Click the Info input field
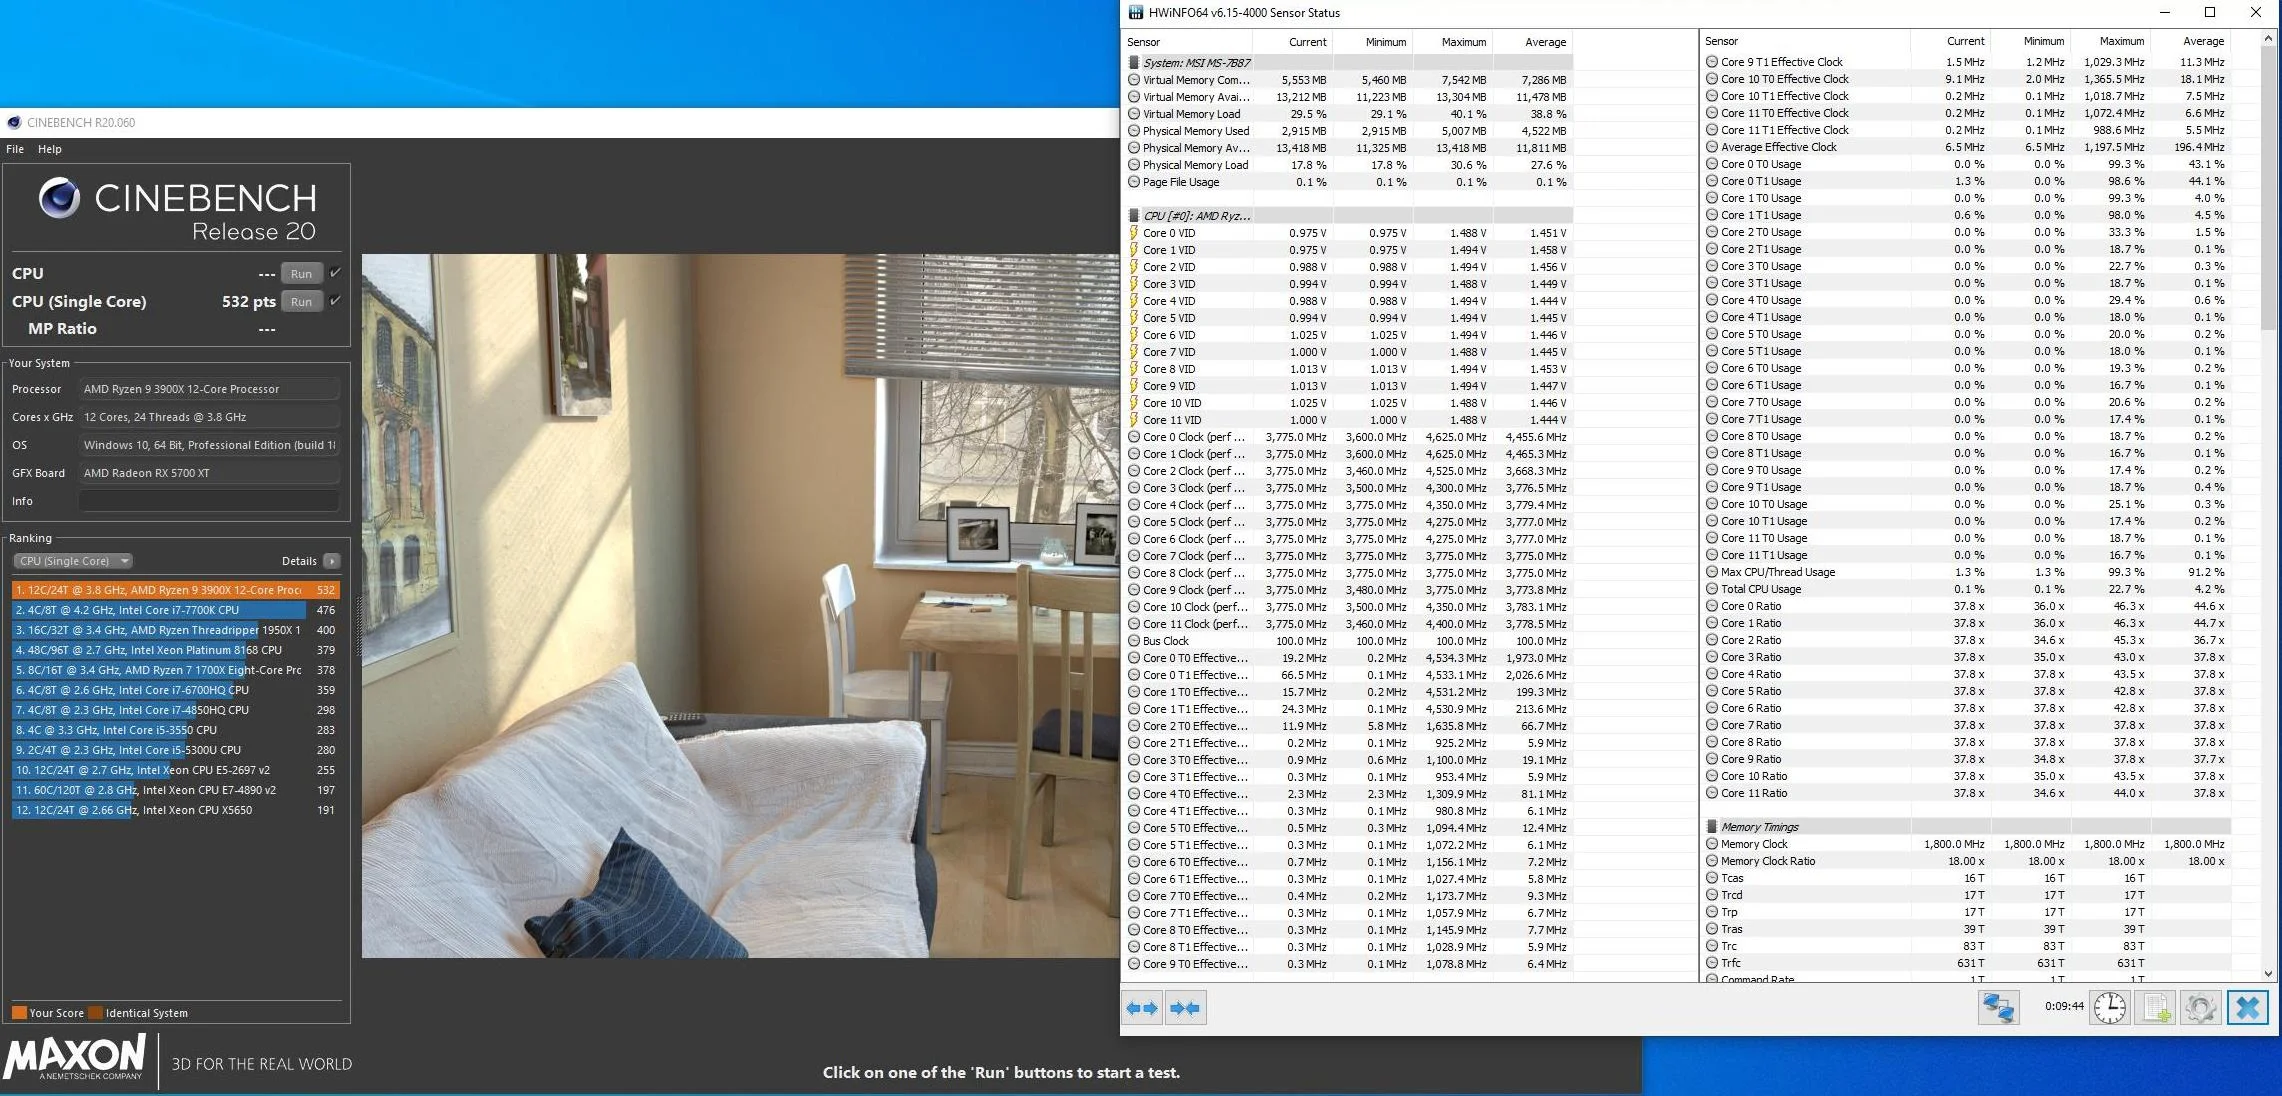The width and height of the screenshot is (2282, 1096). click(209, 501)
